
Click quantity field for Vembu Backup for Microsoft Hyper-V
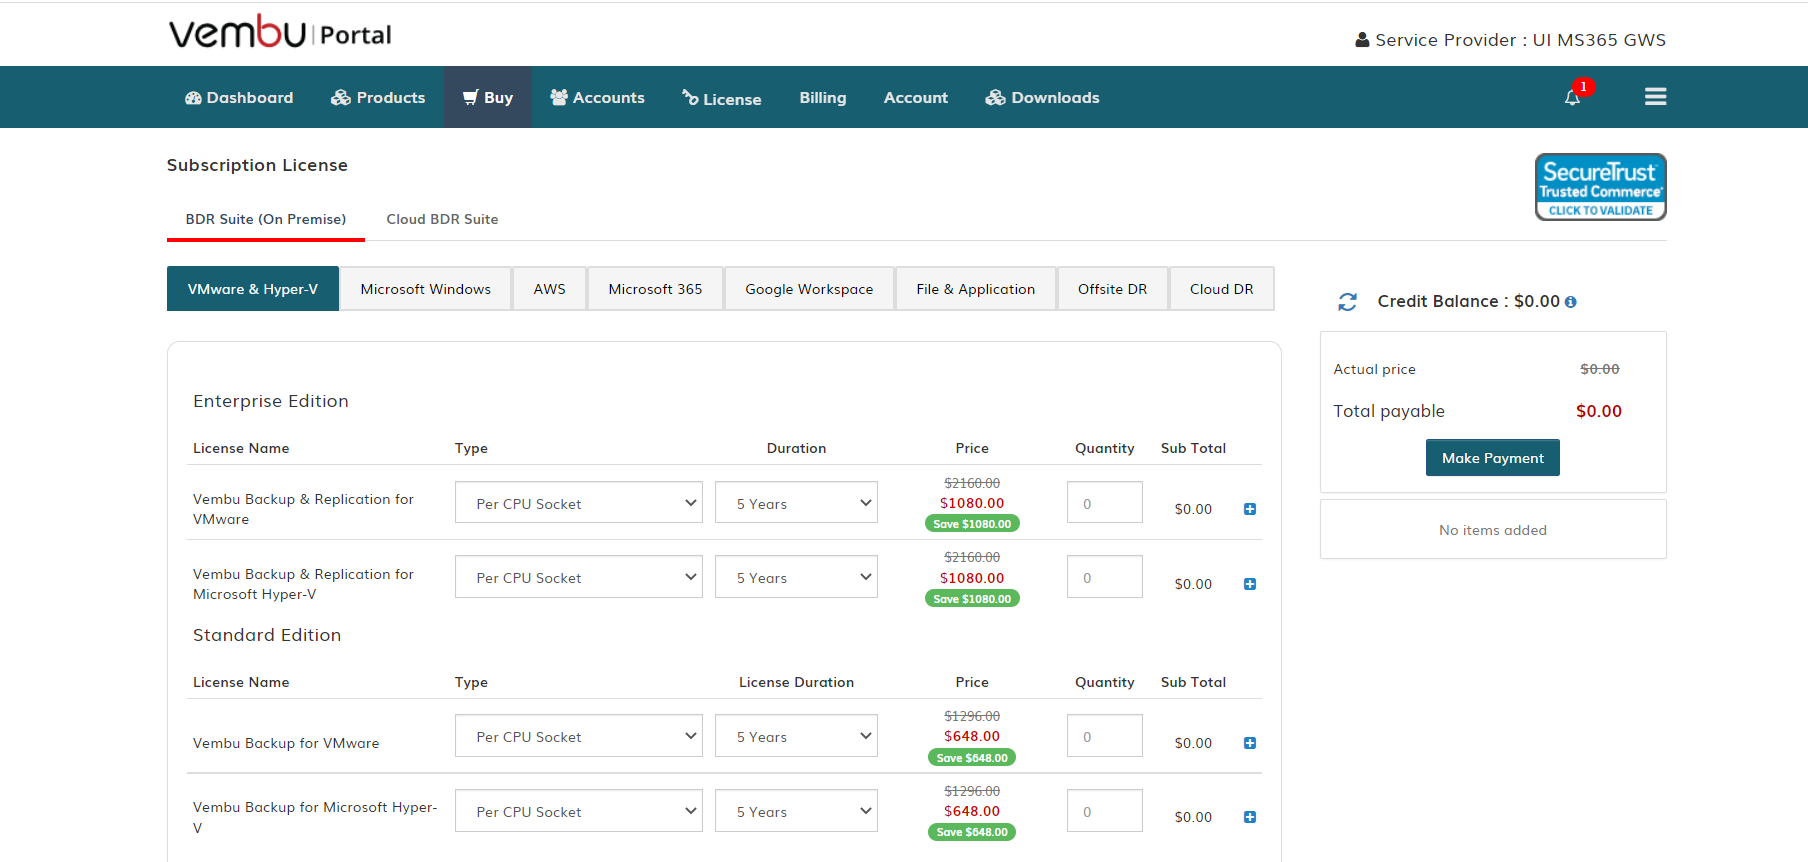point(1105,811)
